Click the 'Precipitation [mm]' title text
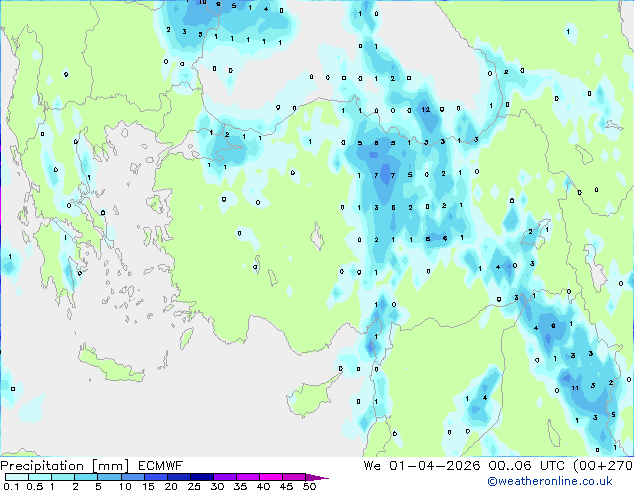The image size is (634, 490). pyautogui.click(x=65, y=466)
